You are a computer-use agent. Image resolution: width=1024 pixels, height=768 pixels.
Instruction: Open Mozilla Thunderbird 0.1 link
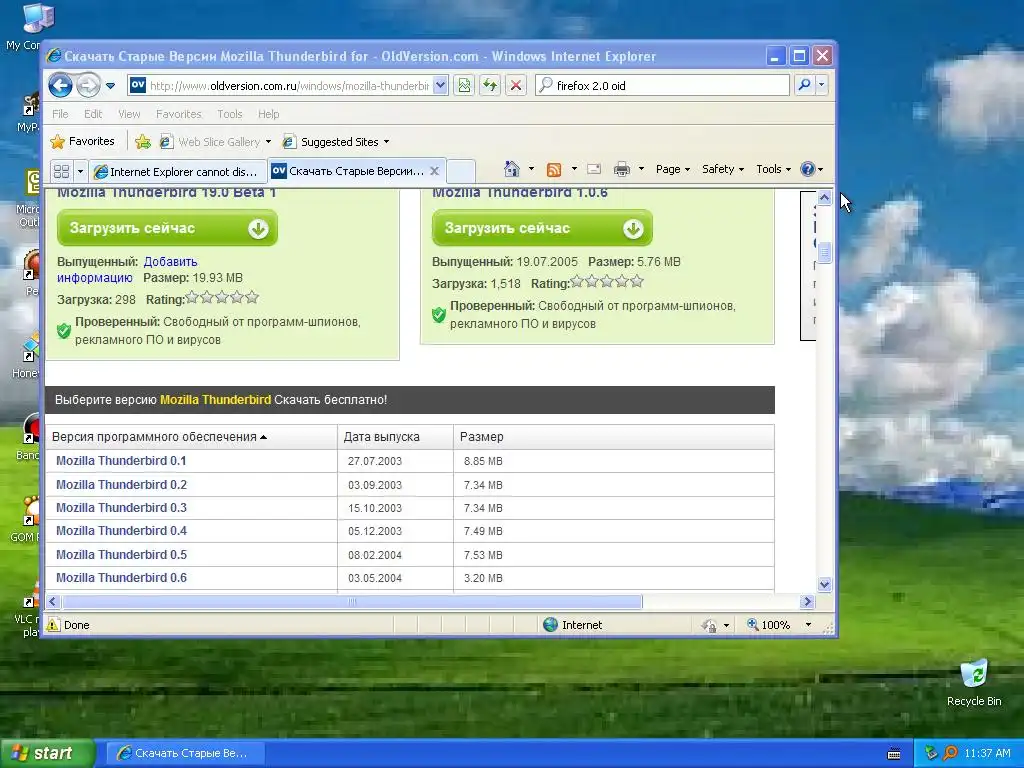click(121, 461)
